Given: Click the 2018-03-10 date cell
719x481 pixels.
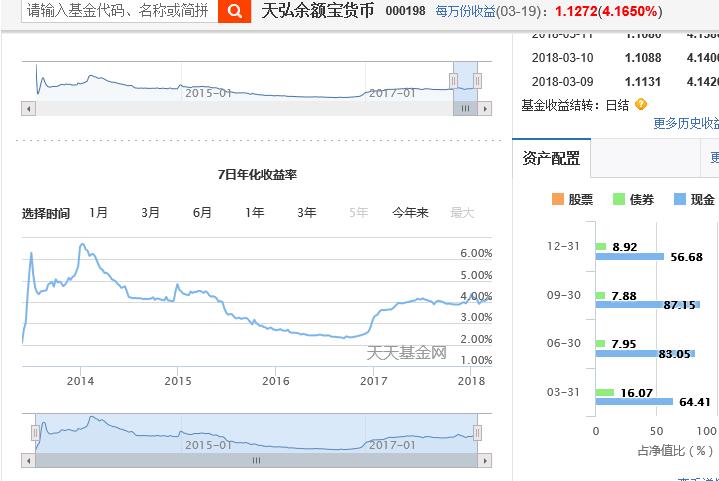Looking at the screenshot, I should point(562,58).
